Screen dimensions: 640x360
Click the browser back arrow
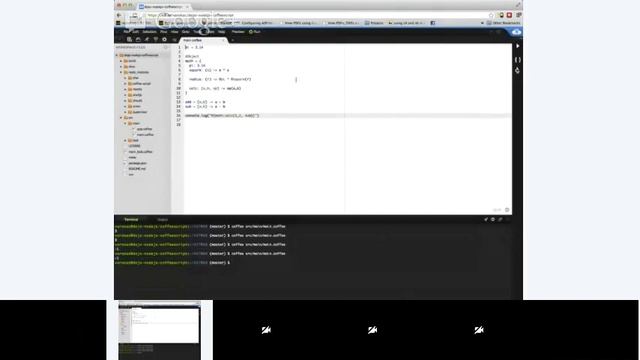point(119,15)
